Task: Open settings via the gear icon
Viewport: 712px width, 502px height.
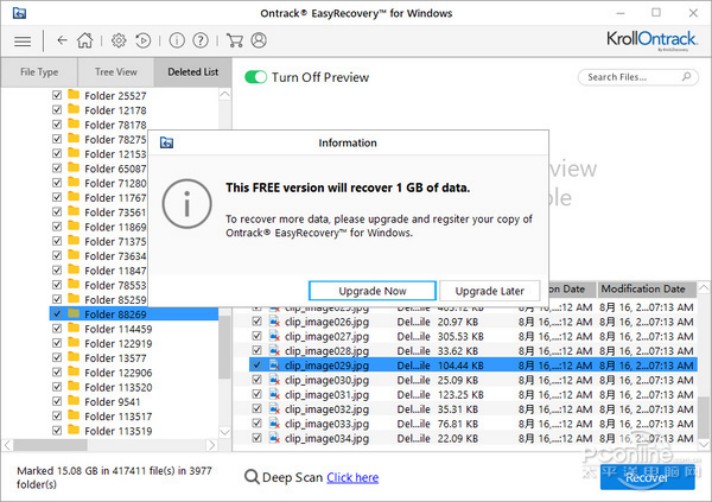Action: 119,40
